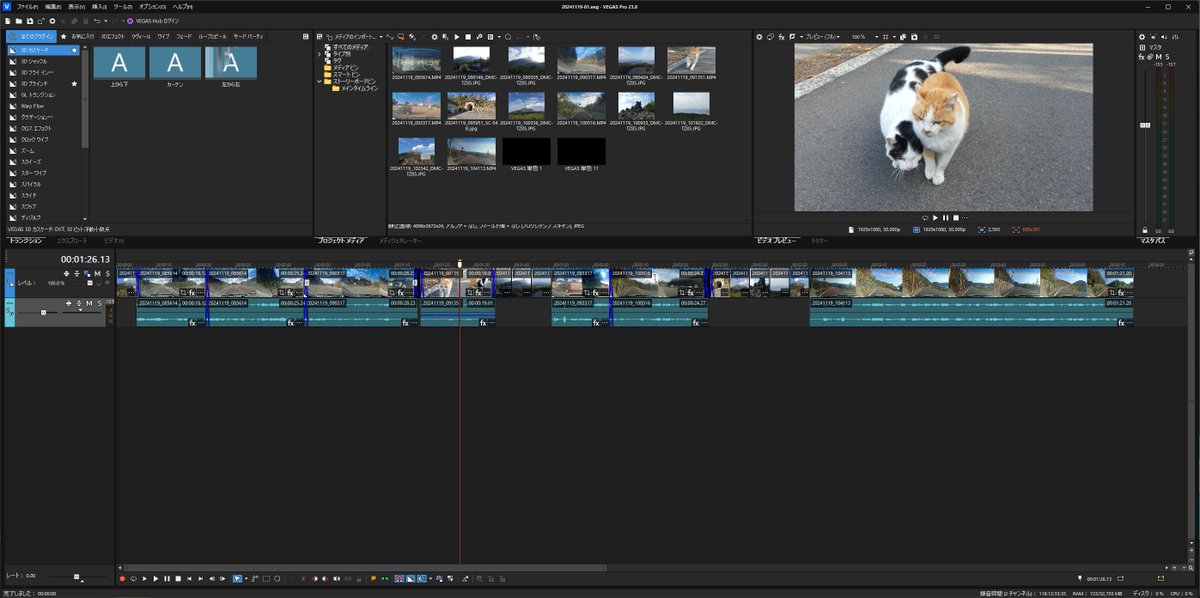The image size is (1200, 598).
Task: Toggle Auto Ripple in timeline toolbar
Action: (x=421, y=578)
